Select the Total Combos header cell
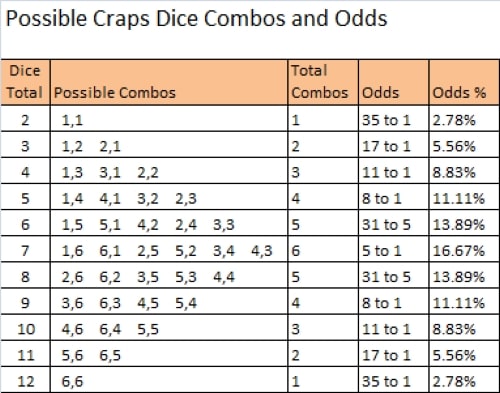Viewport: 500px width, 393px height. (x=323, y=82)
